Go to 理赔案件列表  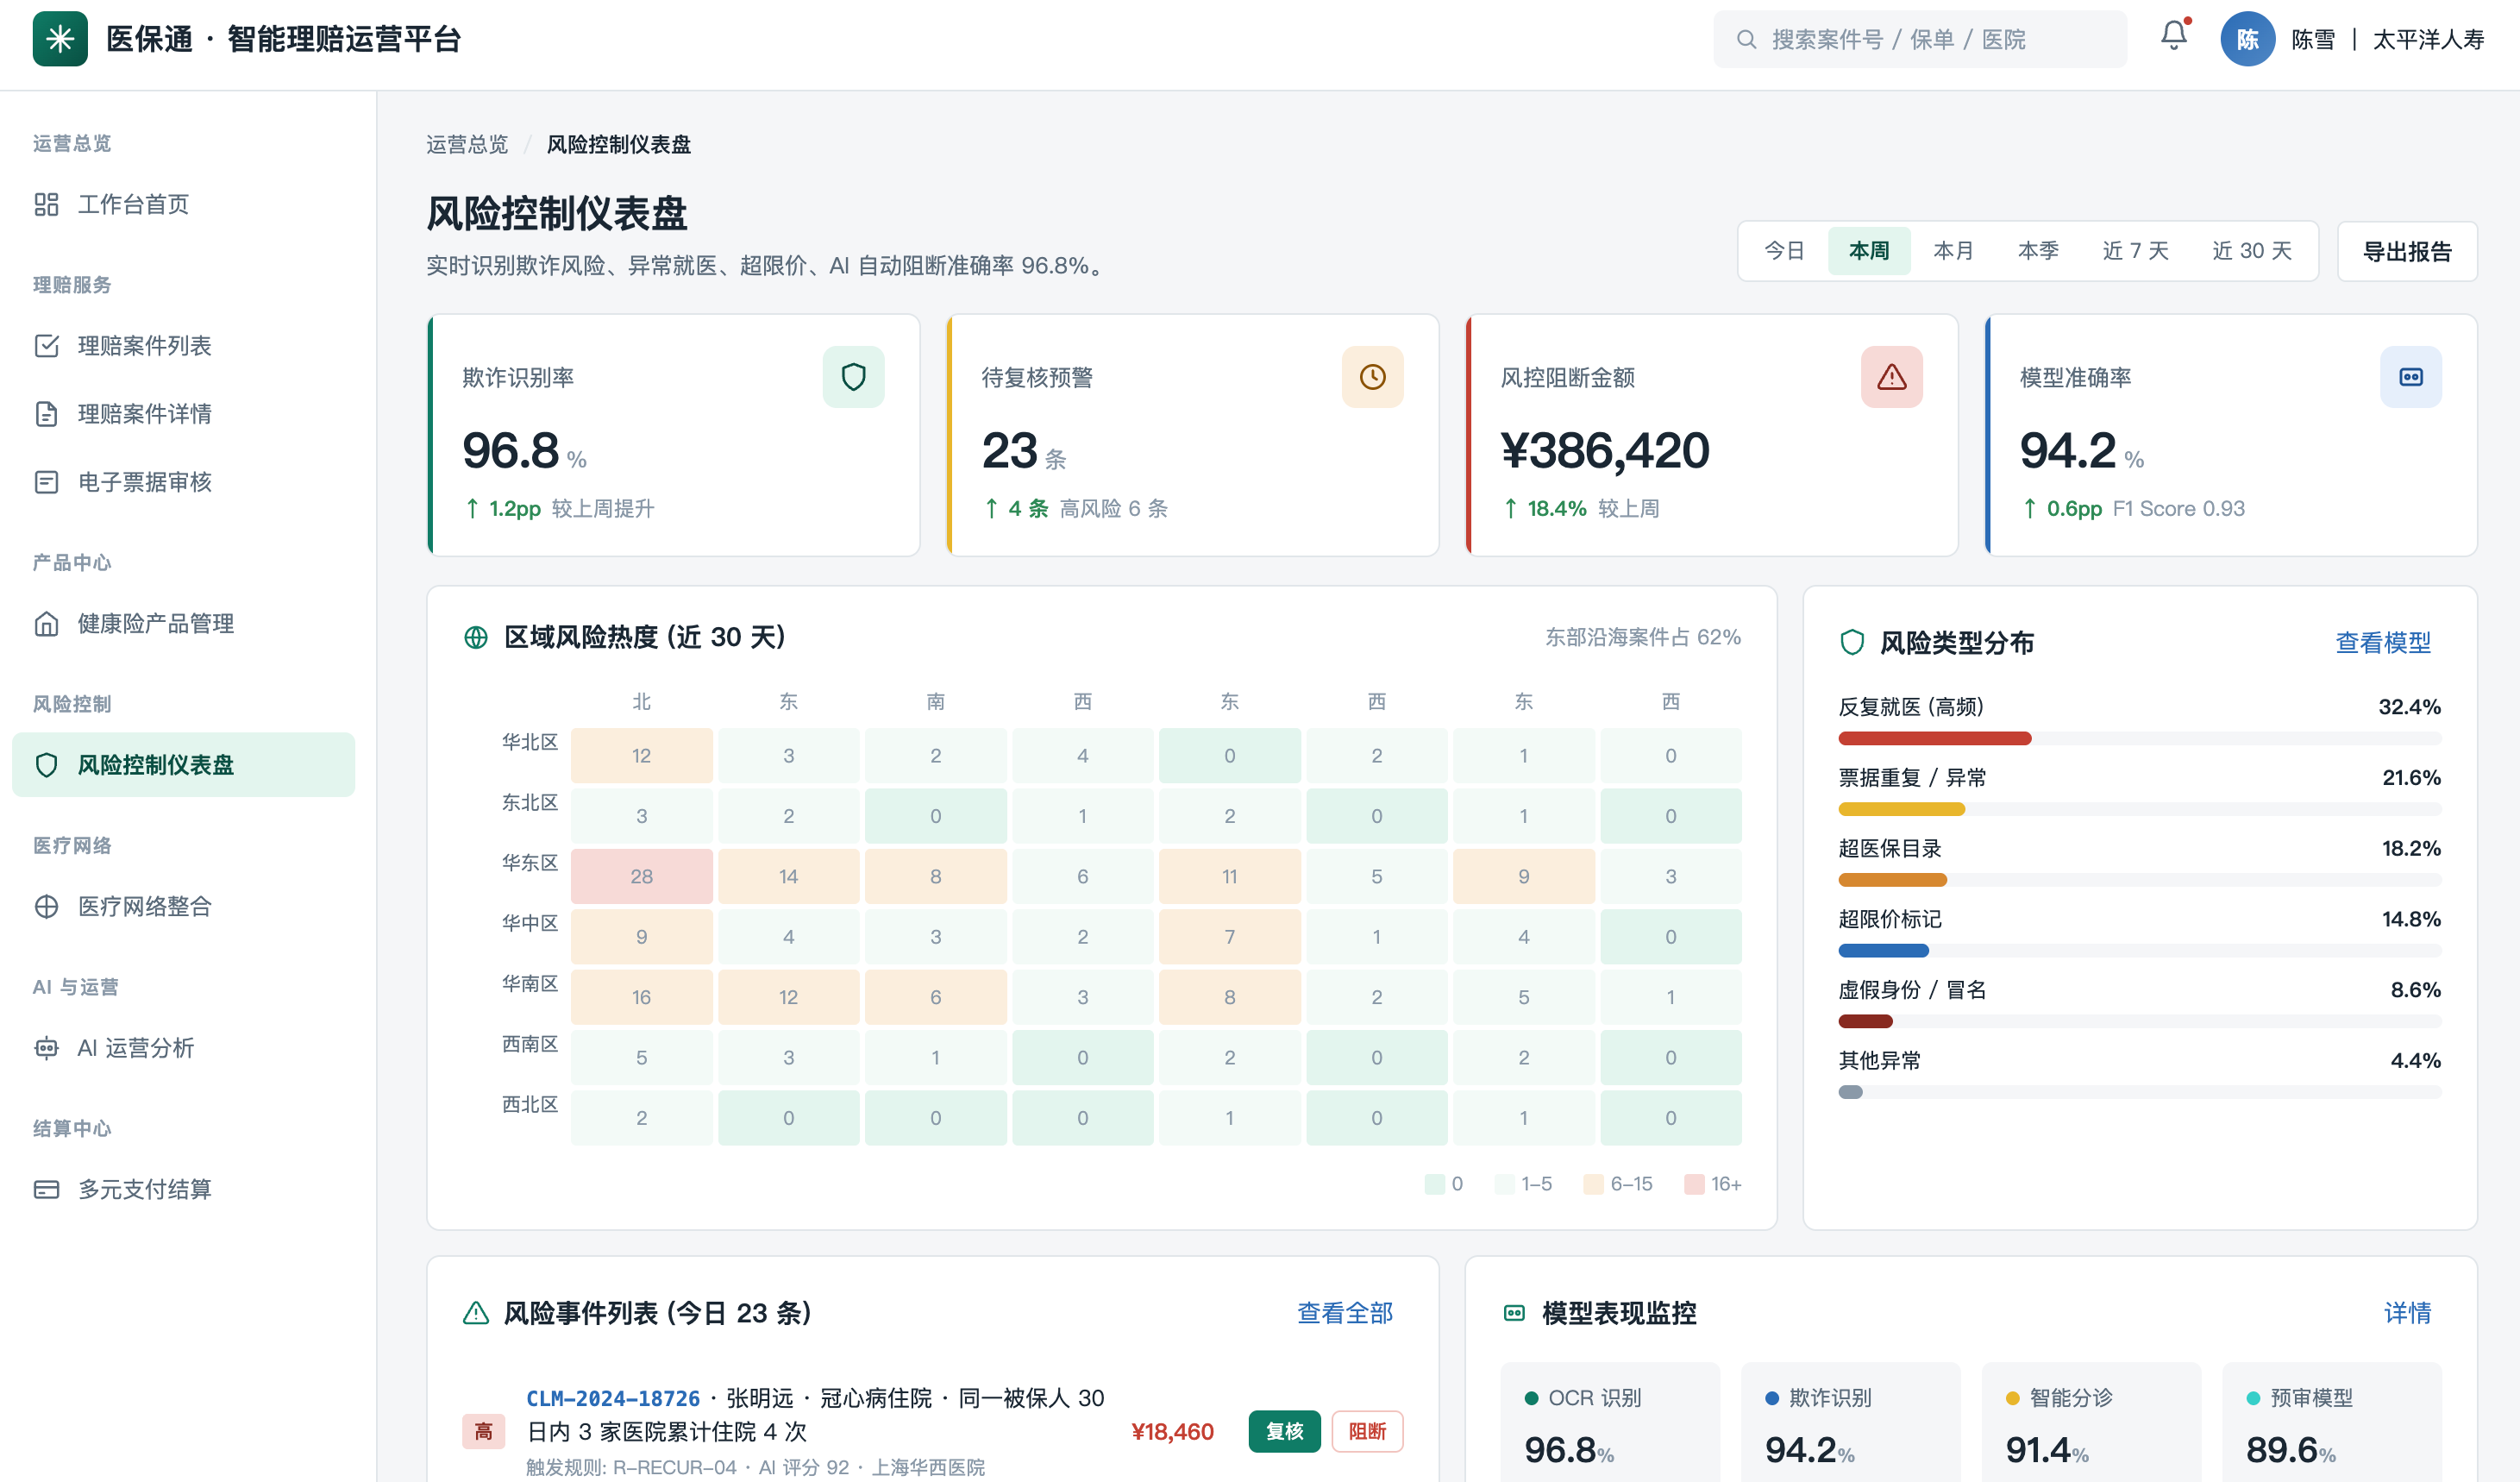(184, 346)
